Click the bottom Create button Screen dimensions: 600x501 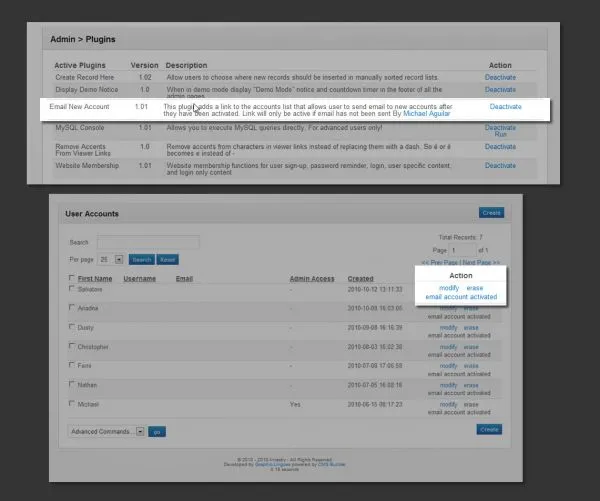coord(489,429)
